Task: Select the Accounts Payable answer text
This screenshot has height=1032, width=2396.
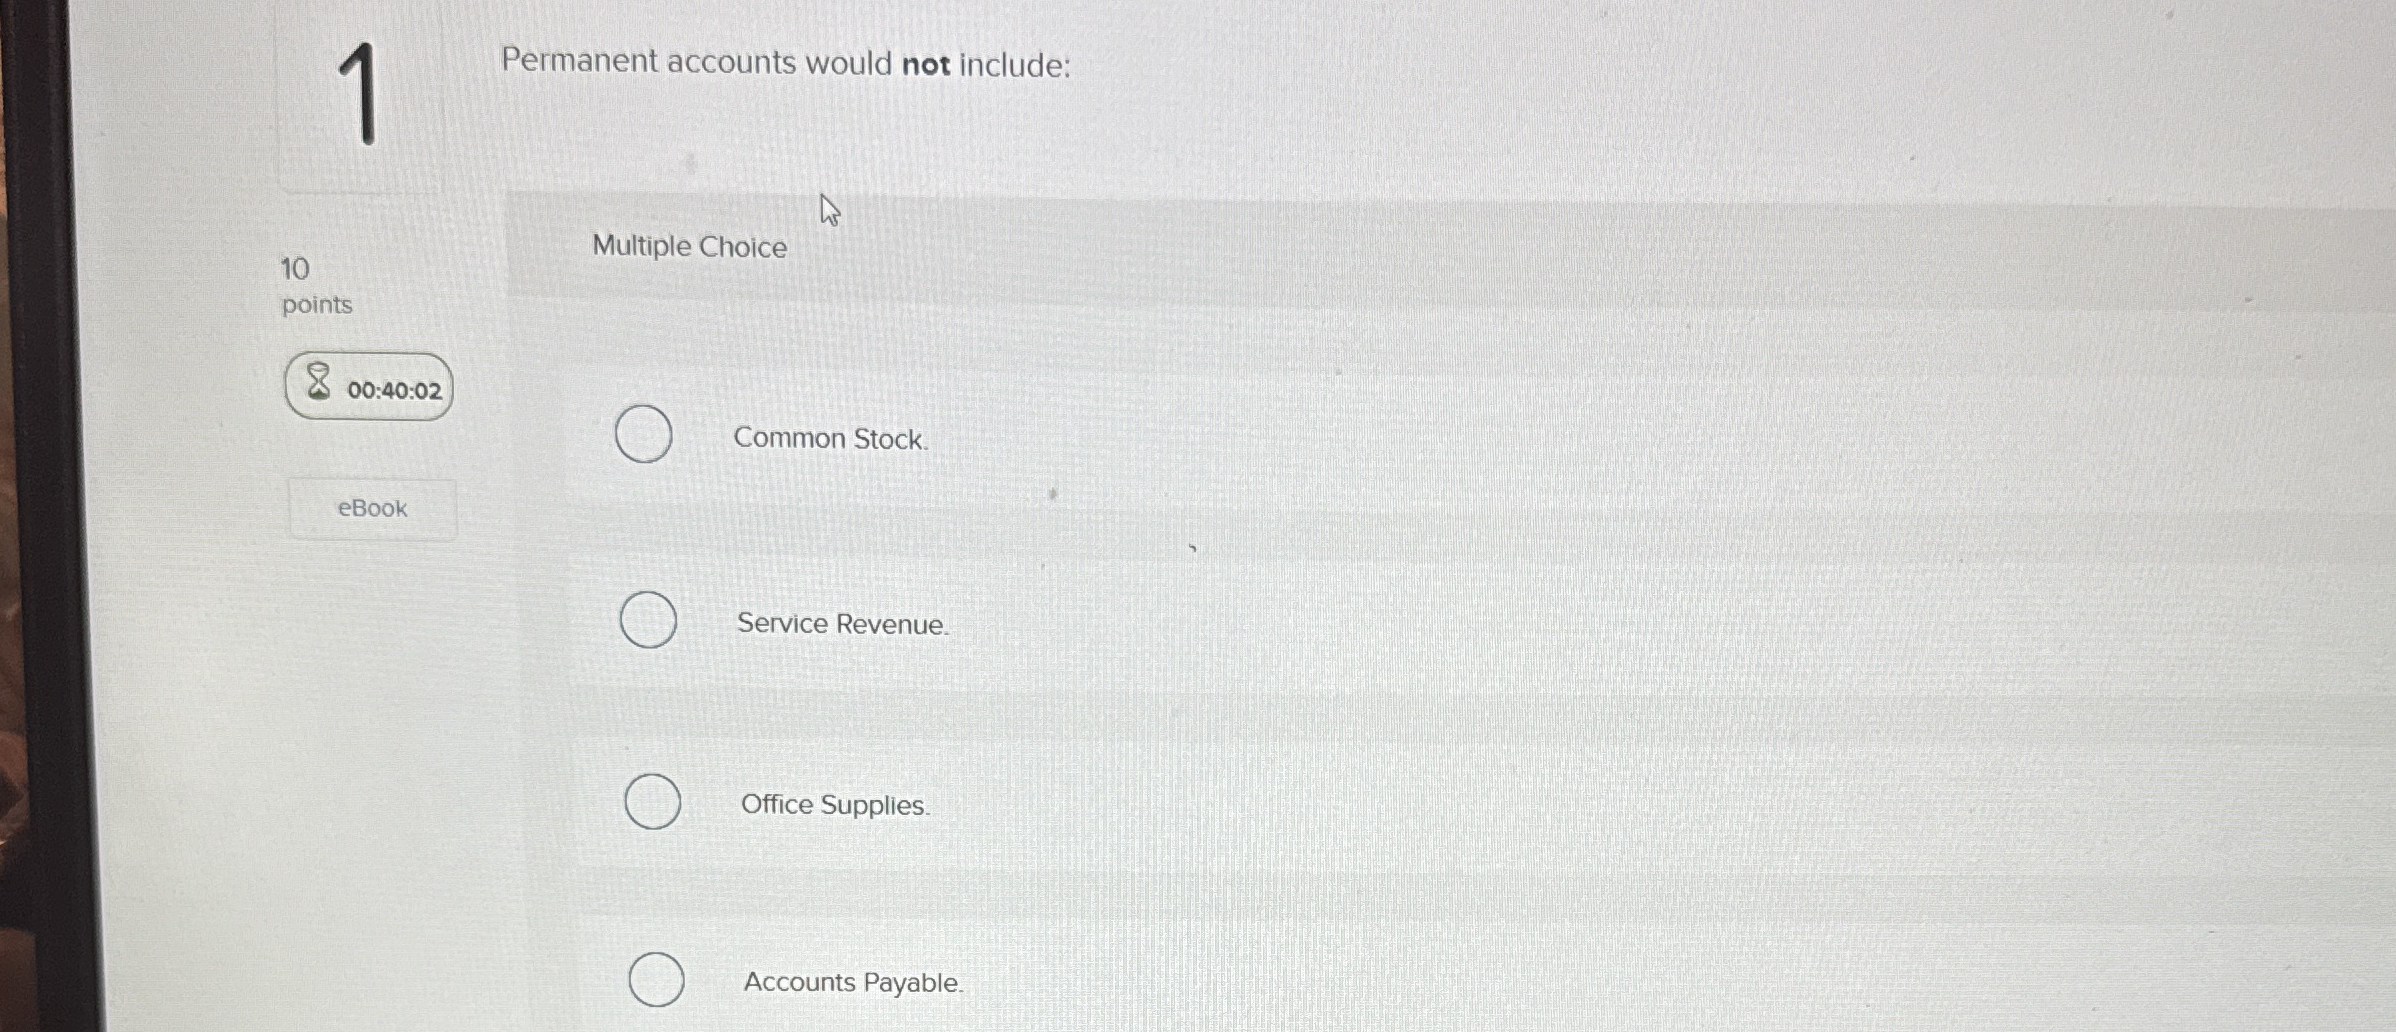Action: click(852, 982)
